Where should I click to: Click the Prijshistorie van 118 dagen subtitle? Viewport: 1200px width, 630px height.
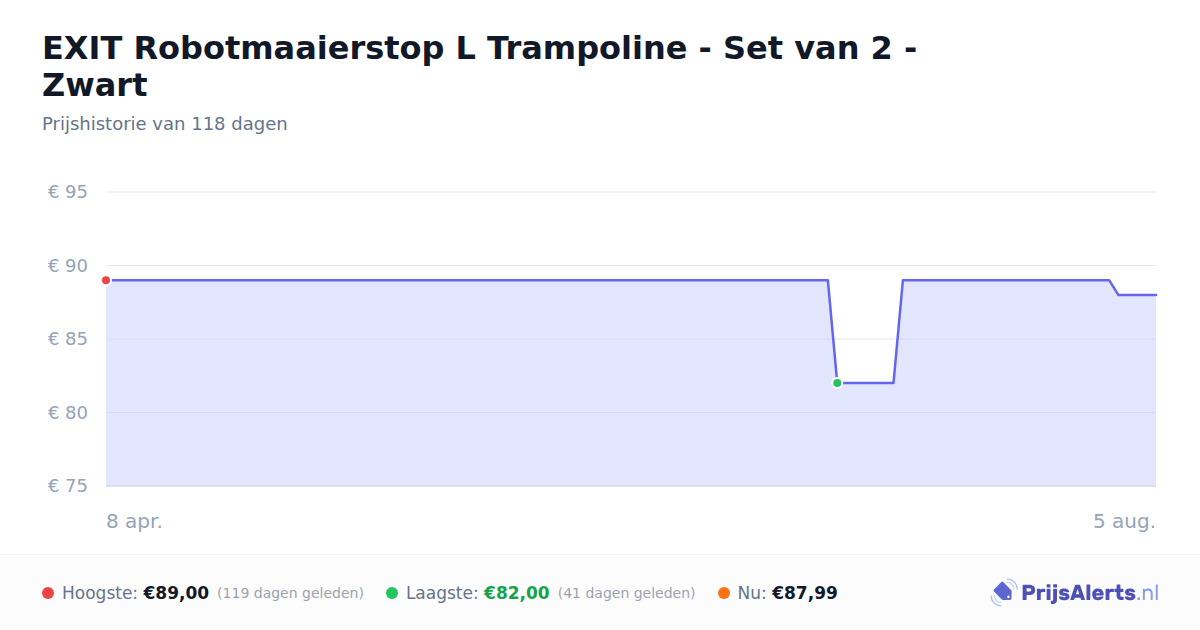(x=165, y=124)
